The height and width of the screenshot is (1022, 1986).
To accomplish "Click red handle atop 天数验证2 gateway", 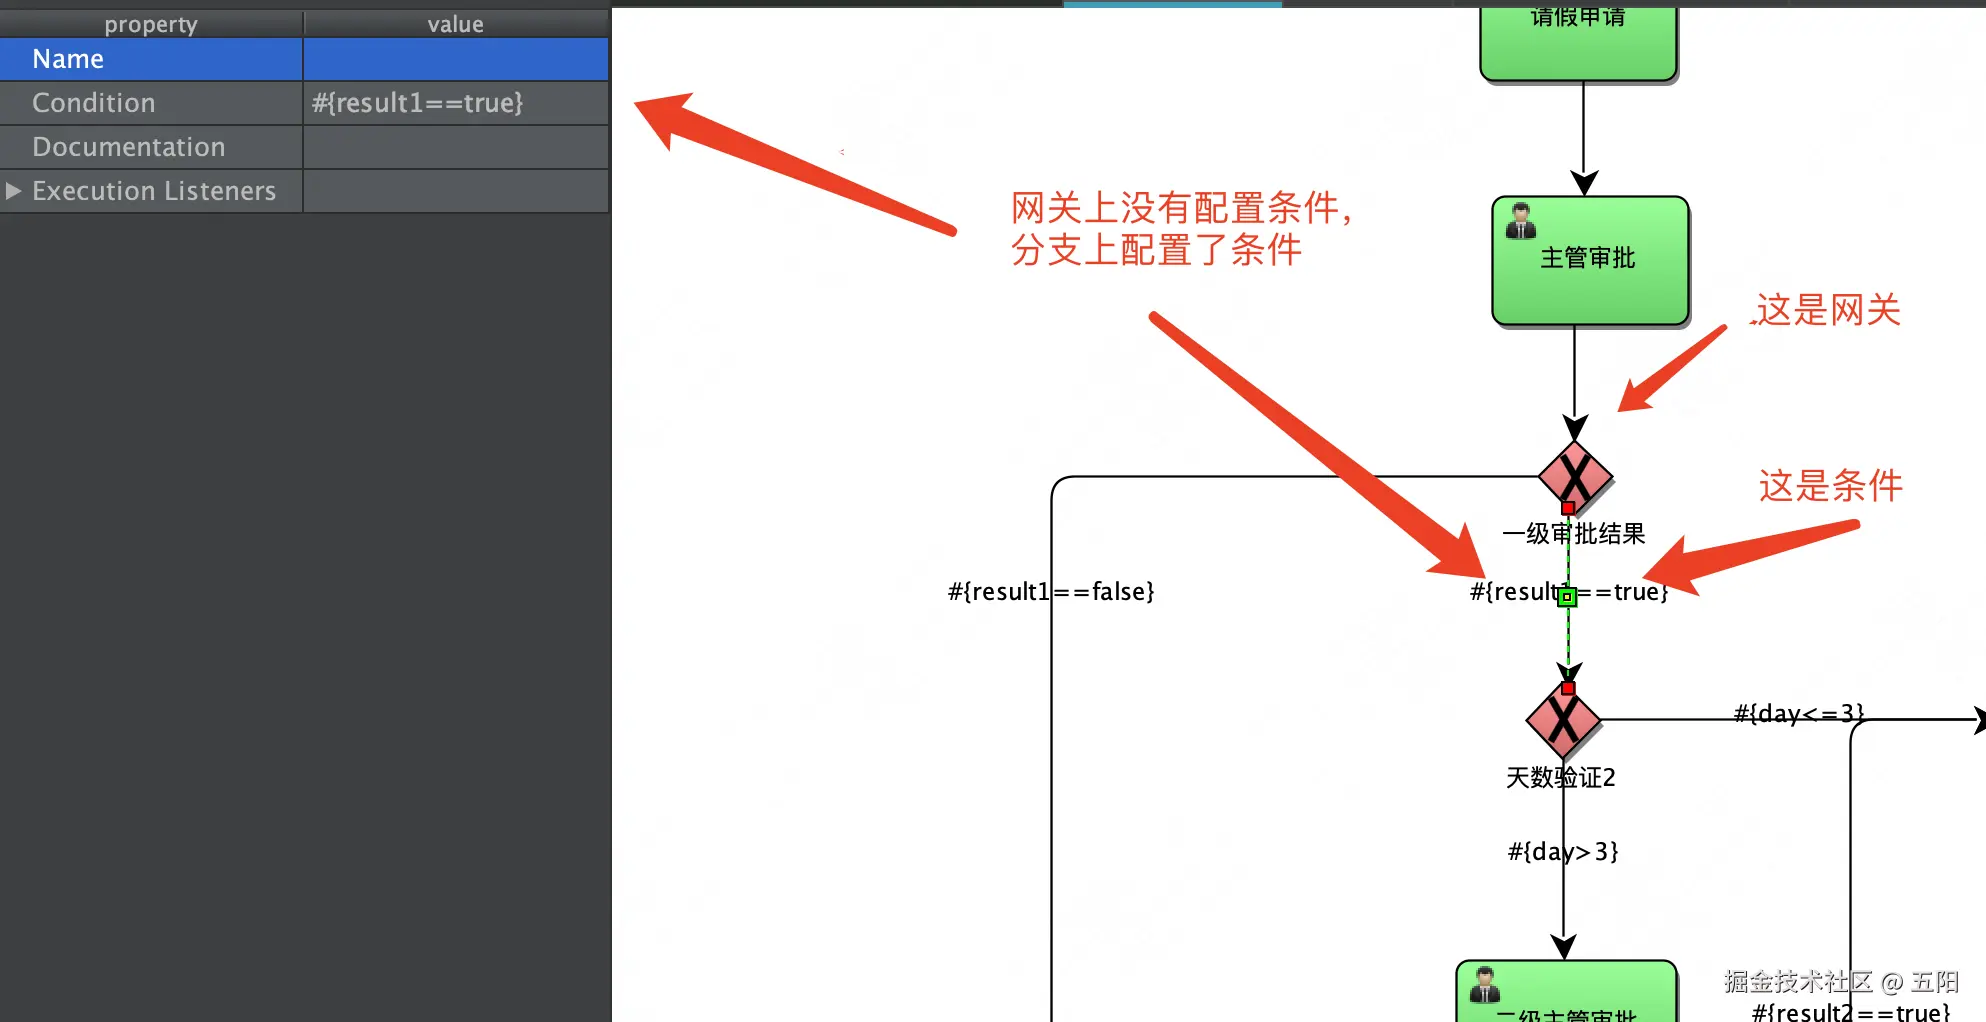I will 1568,688.
